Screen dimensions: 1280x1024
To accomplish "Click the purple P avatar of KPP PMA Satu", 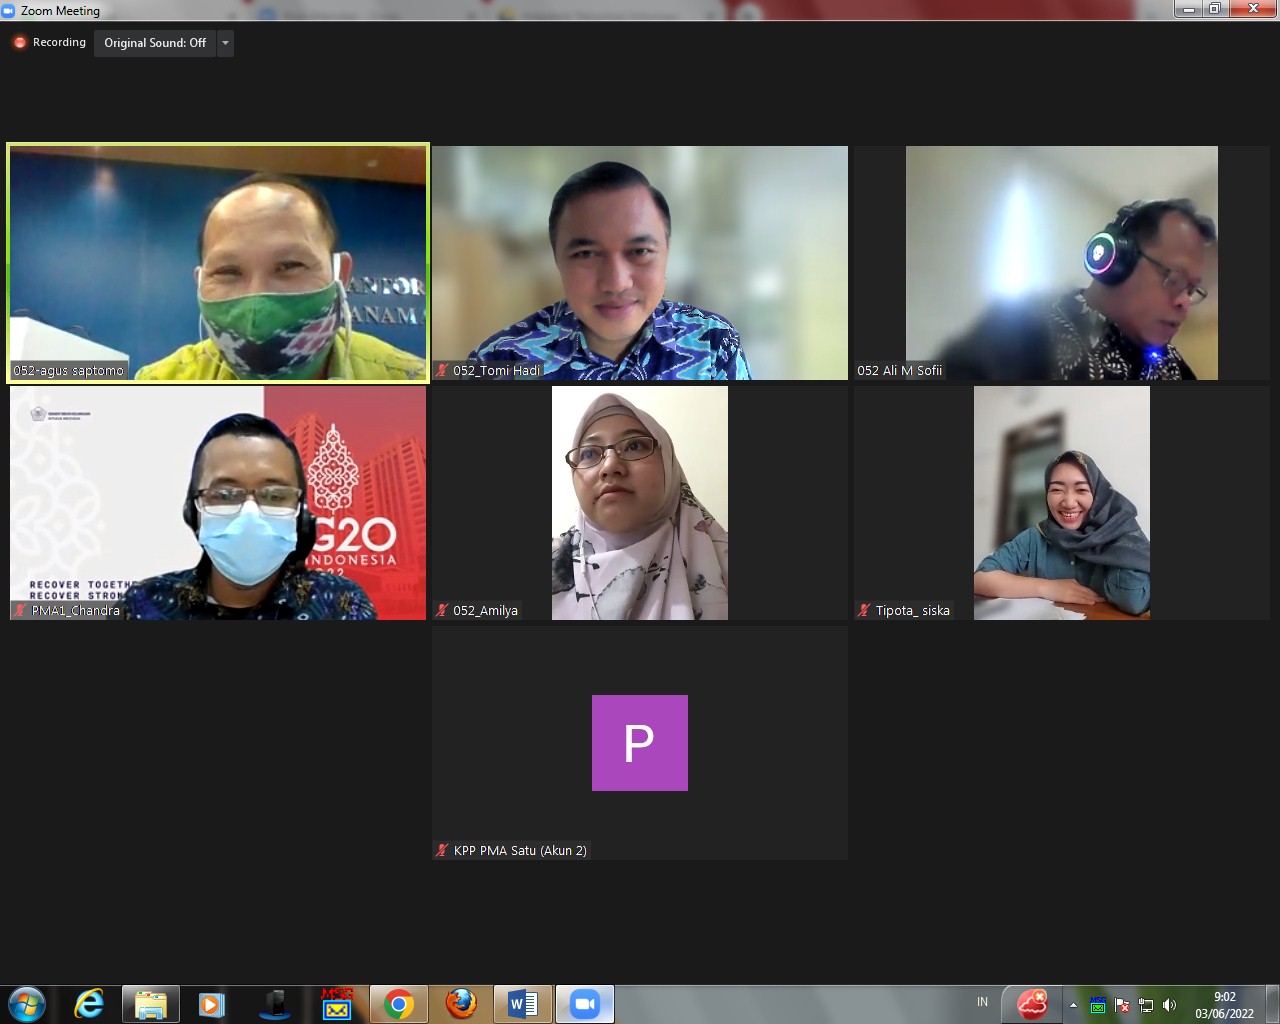I will 639,743.
